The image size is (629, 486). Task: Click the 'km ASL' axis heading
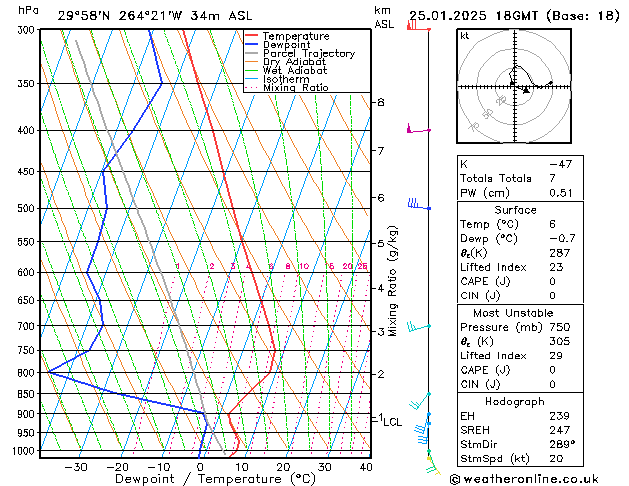click(384, 17)
